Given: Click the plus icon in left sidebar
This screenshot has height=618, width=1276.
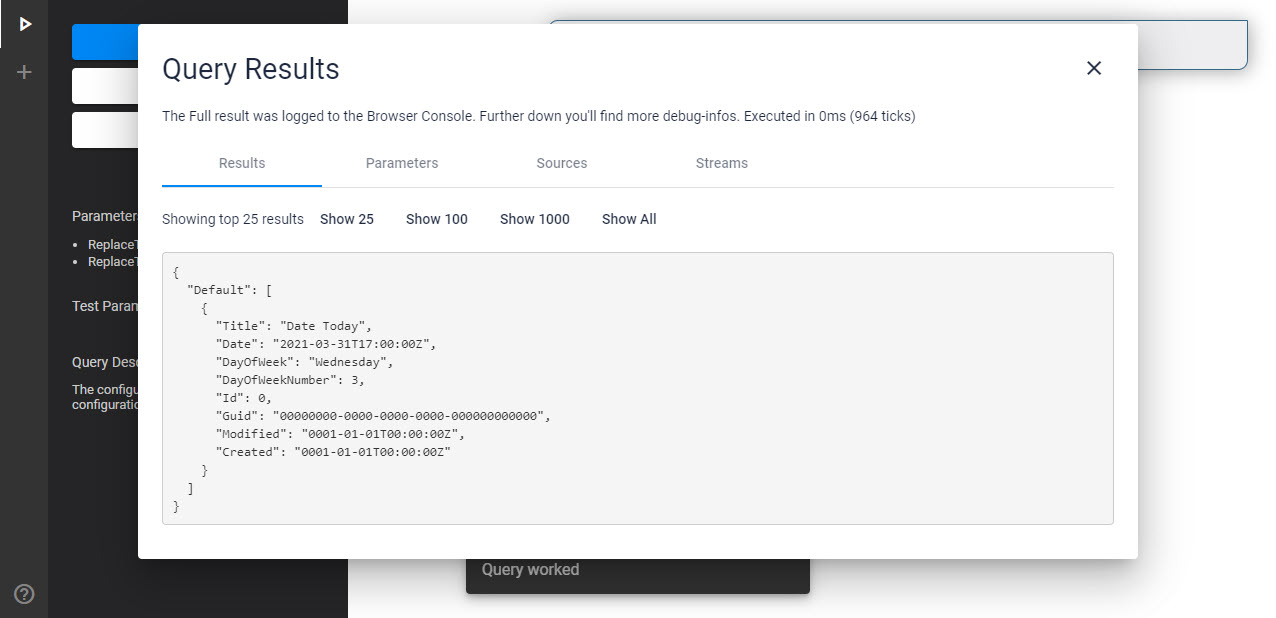Looking at the screenshot, I should tap(25, 72).
